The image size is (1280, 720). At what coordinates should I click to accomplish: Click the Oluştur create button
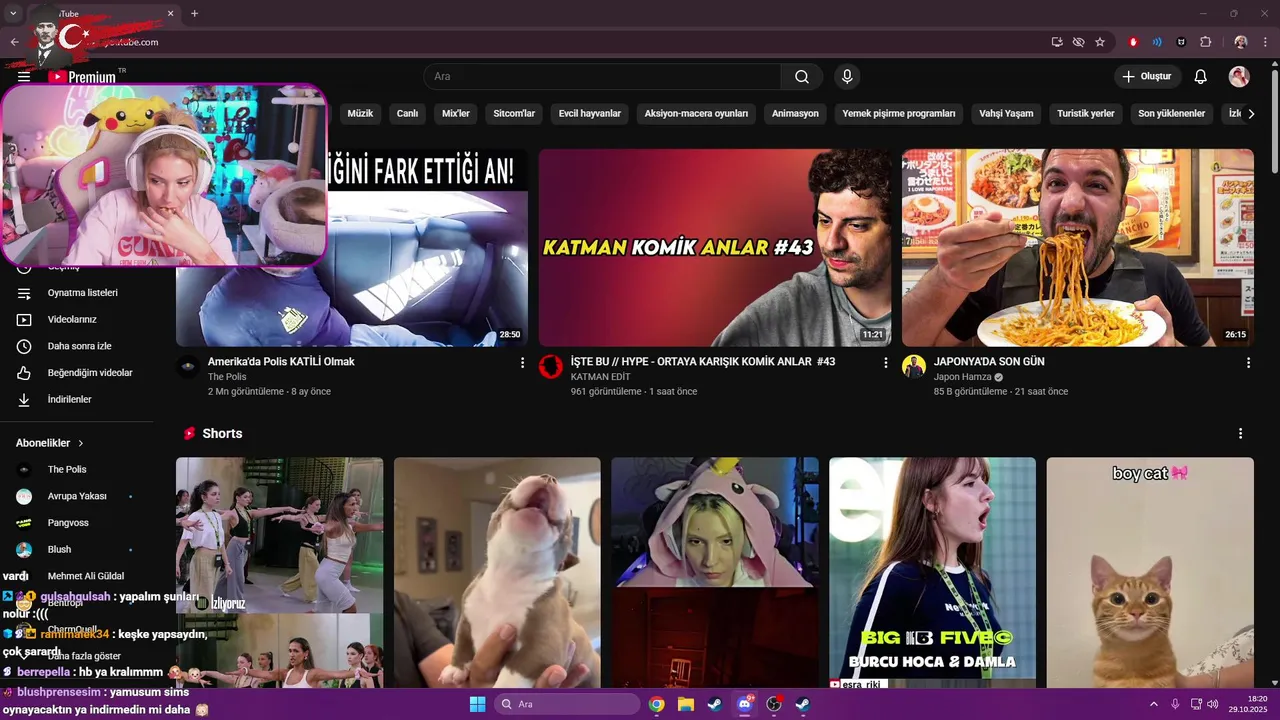pyautogui.click(x=1148, y=76)
